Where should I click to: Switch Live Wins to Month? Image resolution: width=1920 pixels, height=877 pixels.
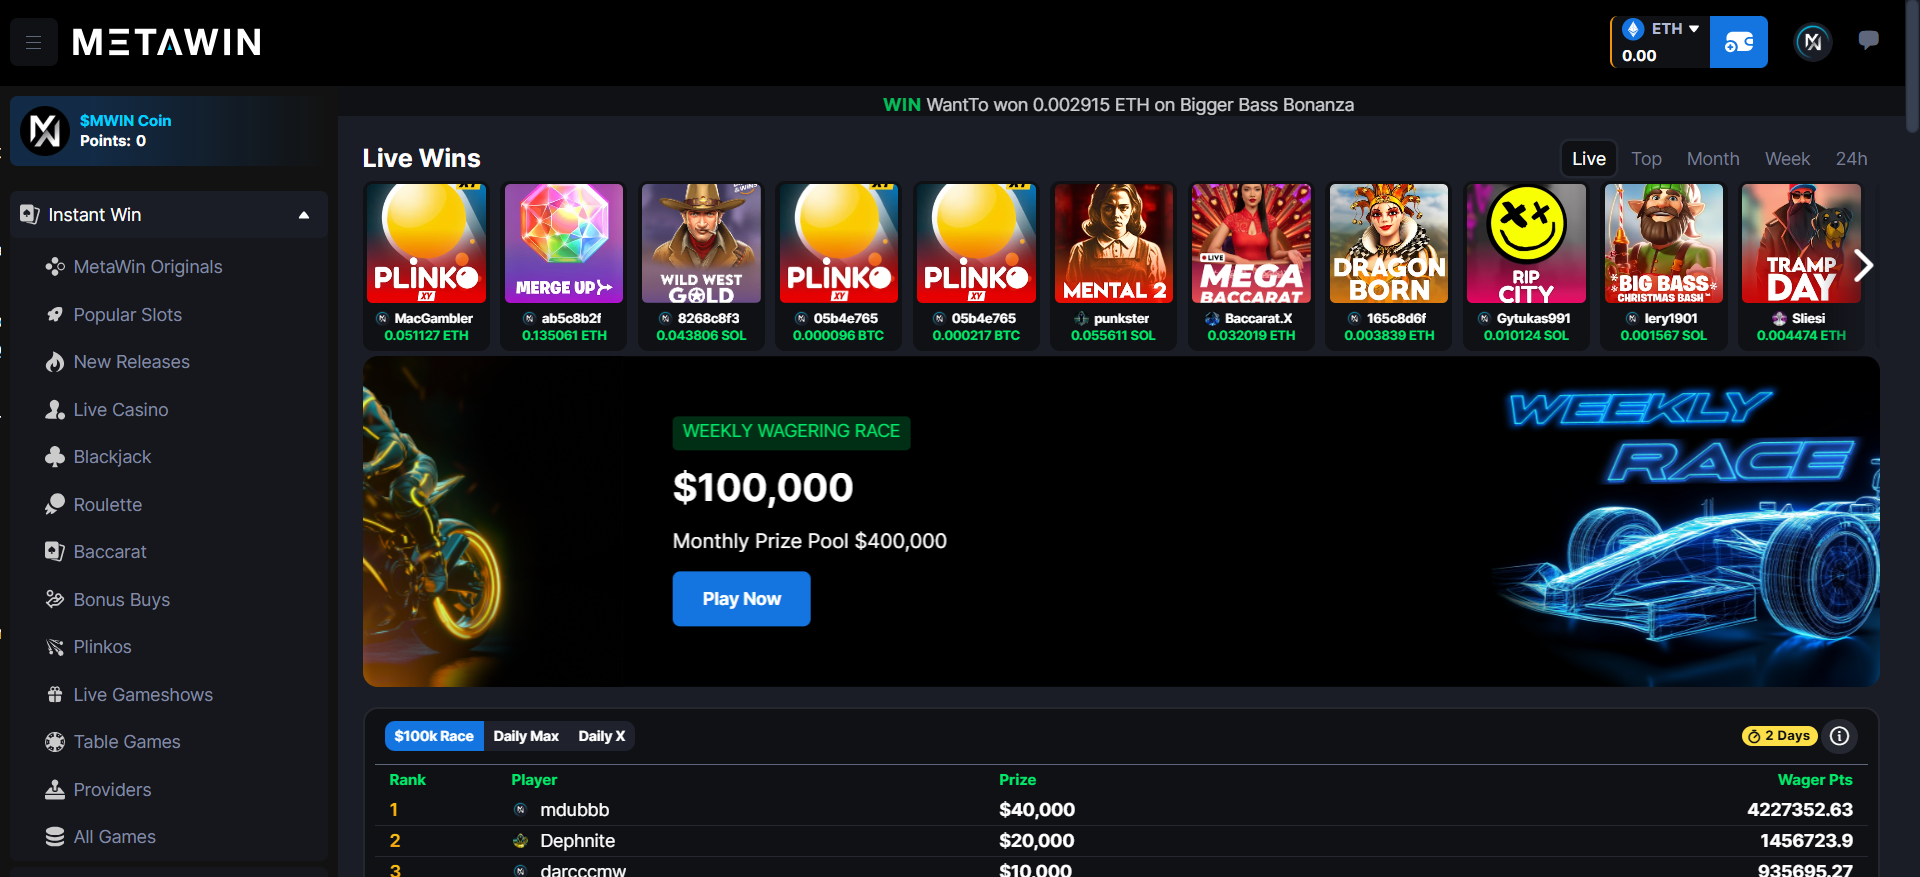click(x=1712, y=159)
